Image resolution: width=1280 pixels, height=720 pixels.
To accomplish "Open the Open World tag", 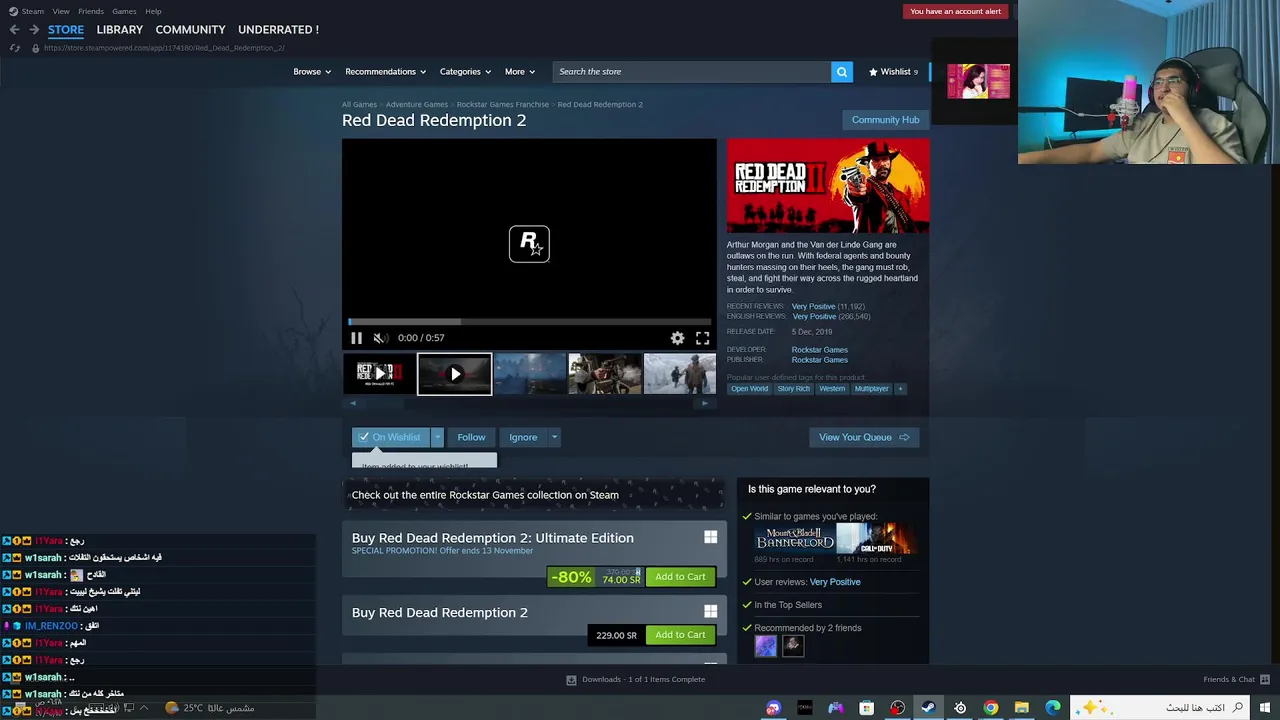I will pos(749,389).
